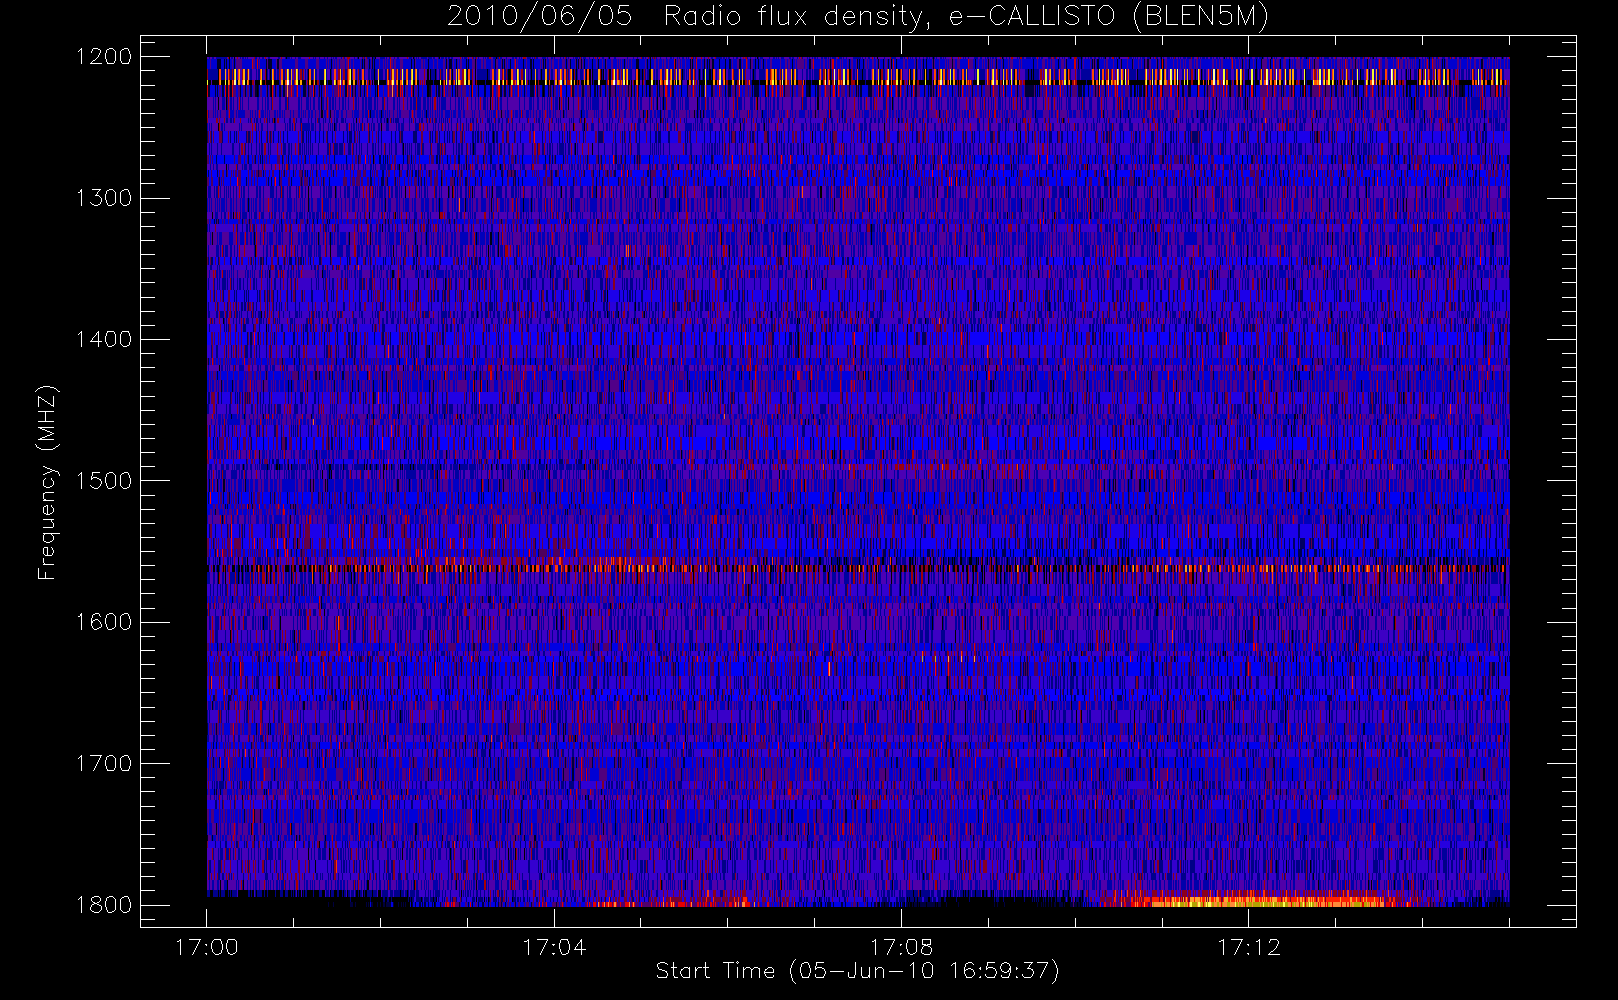Click the 1500 frequency tick label
The height and width of the screenshot is (1000, 1618).
104,481
